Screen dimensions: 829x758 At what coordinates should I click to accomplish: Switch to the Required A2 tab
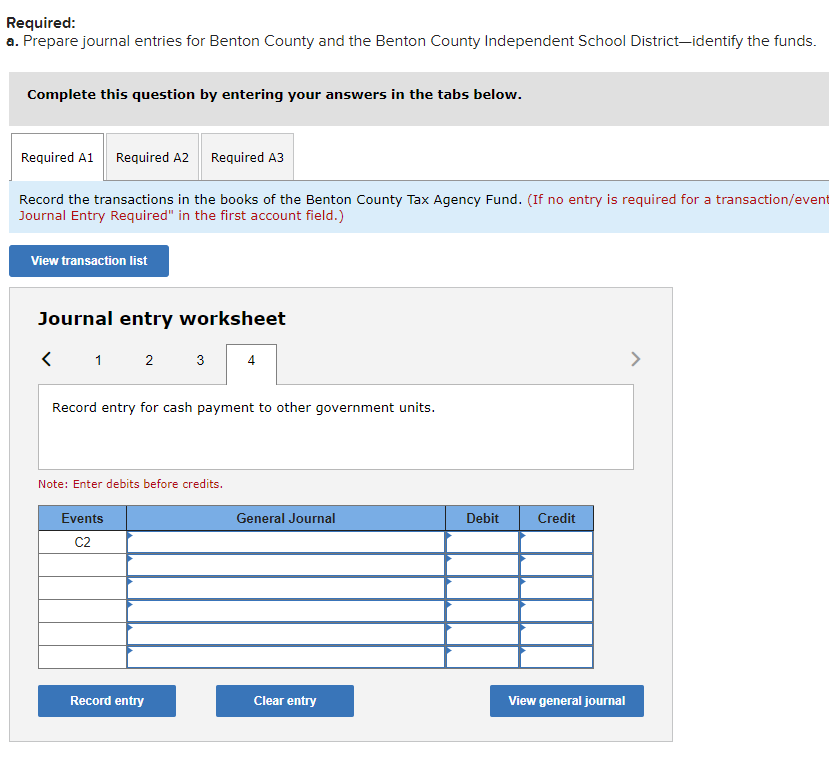coord(152,158)
